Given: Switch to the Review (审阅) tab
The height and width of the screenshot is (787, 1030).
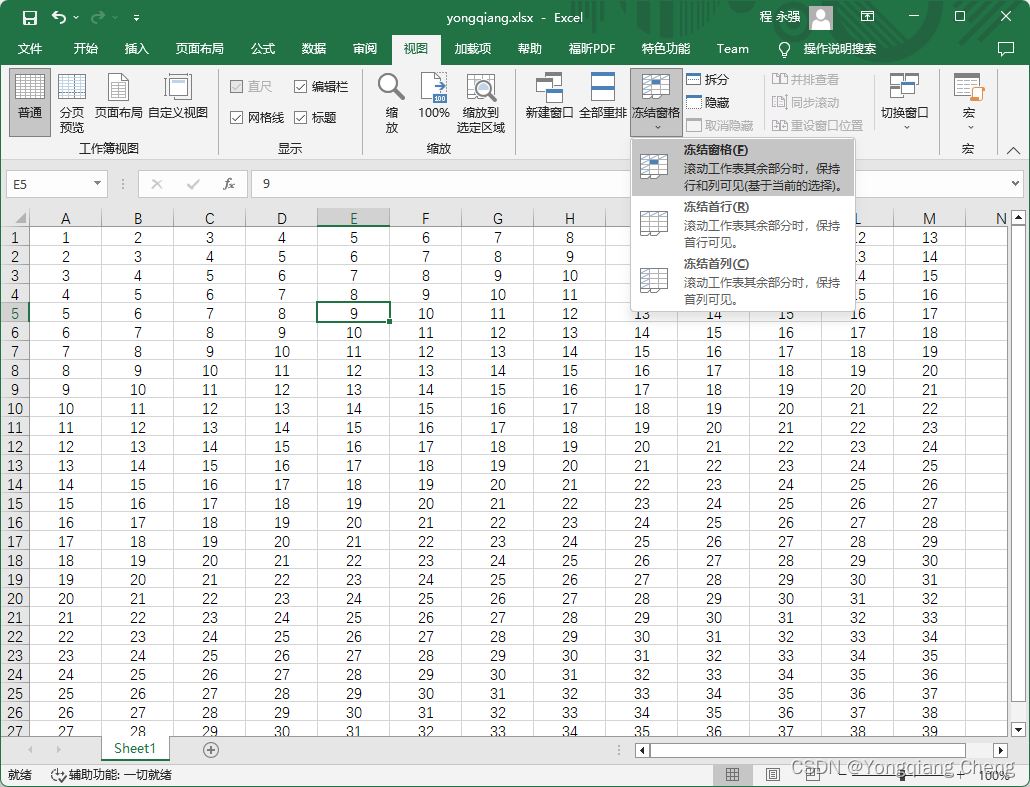Looking at the screenshot, I should (x=365, y=49).
